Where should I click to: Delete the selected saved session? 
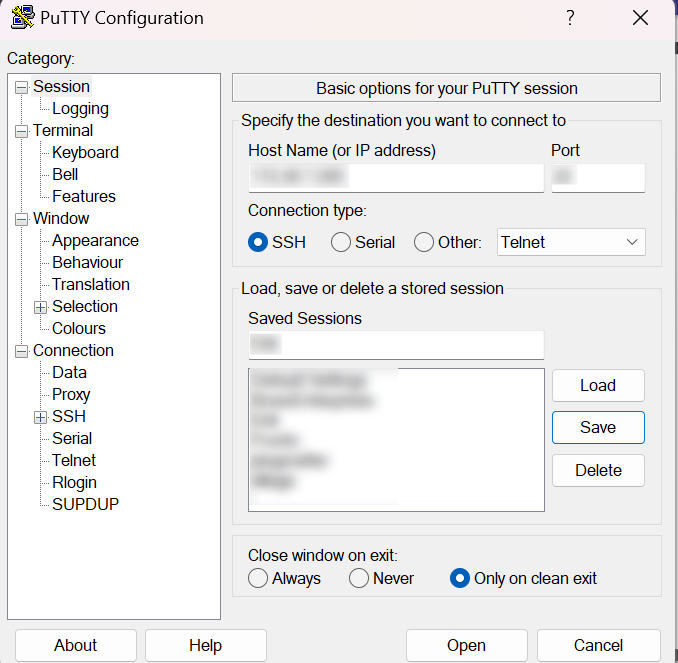[x=598, y=470]
